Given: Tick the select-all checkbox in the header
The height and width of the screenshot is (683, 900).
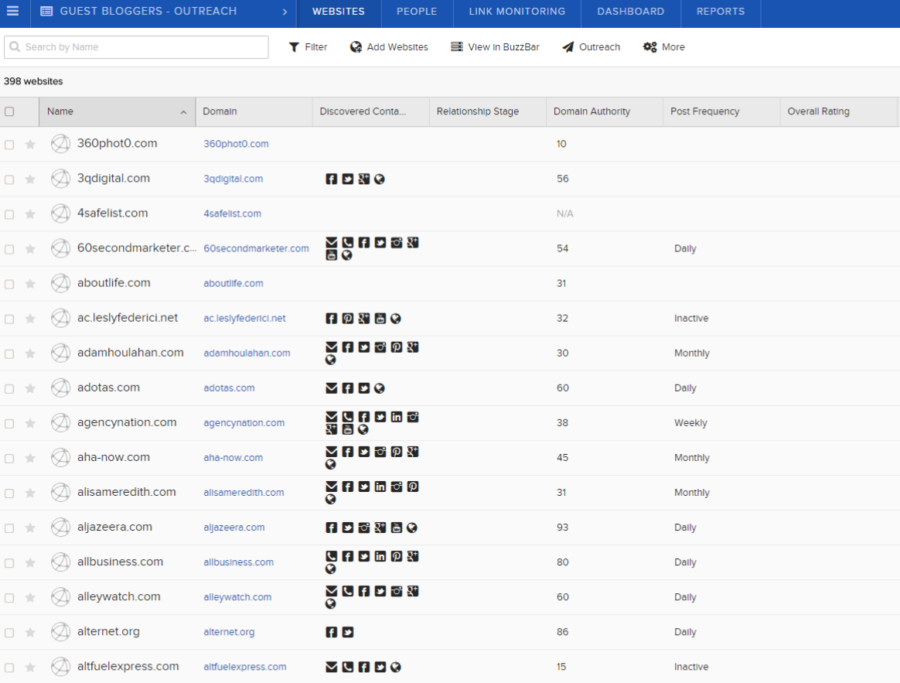Looking at the screenshot, I should click(x=9, y=111).
